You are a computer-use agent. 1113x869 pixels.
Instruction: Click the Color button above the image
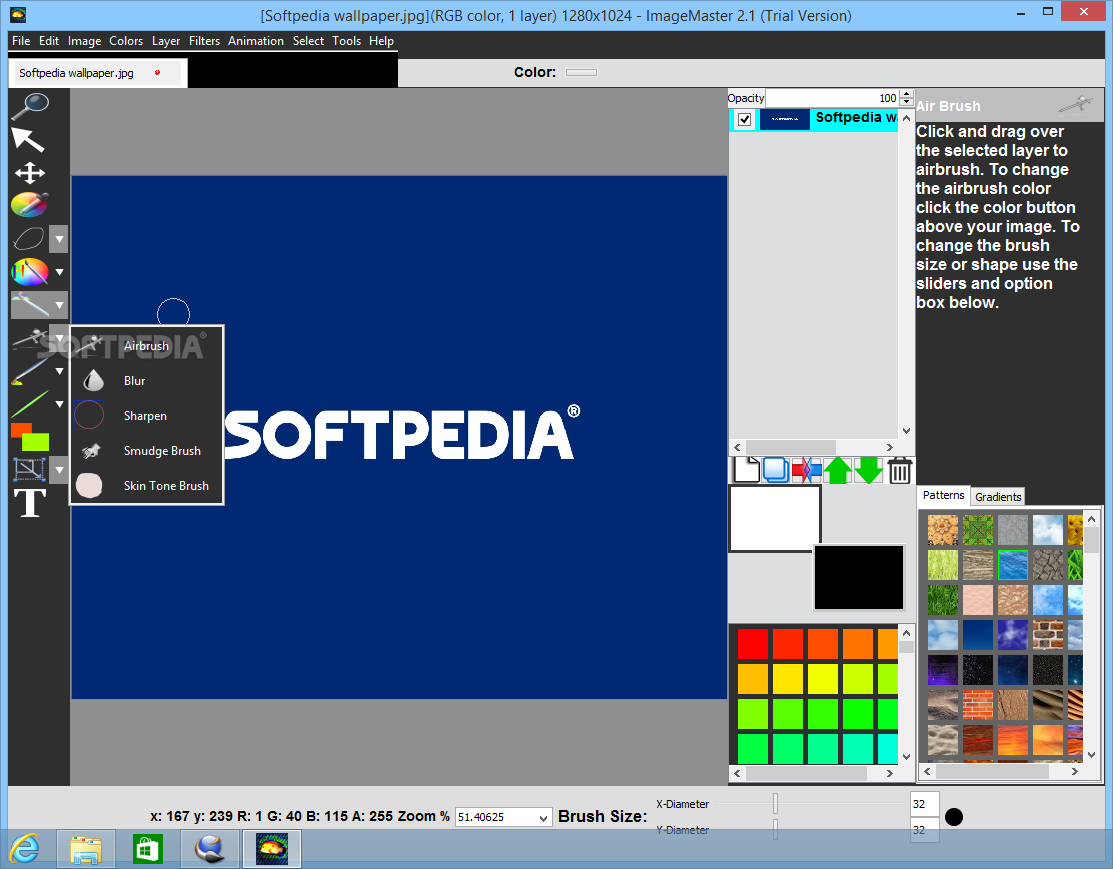[x=581, y=72]
